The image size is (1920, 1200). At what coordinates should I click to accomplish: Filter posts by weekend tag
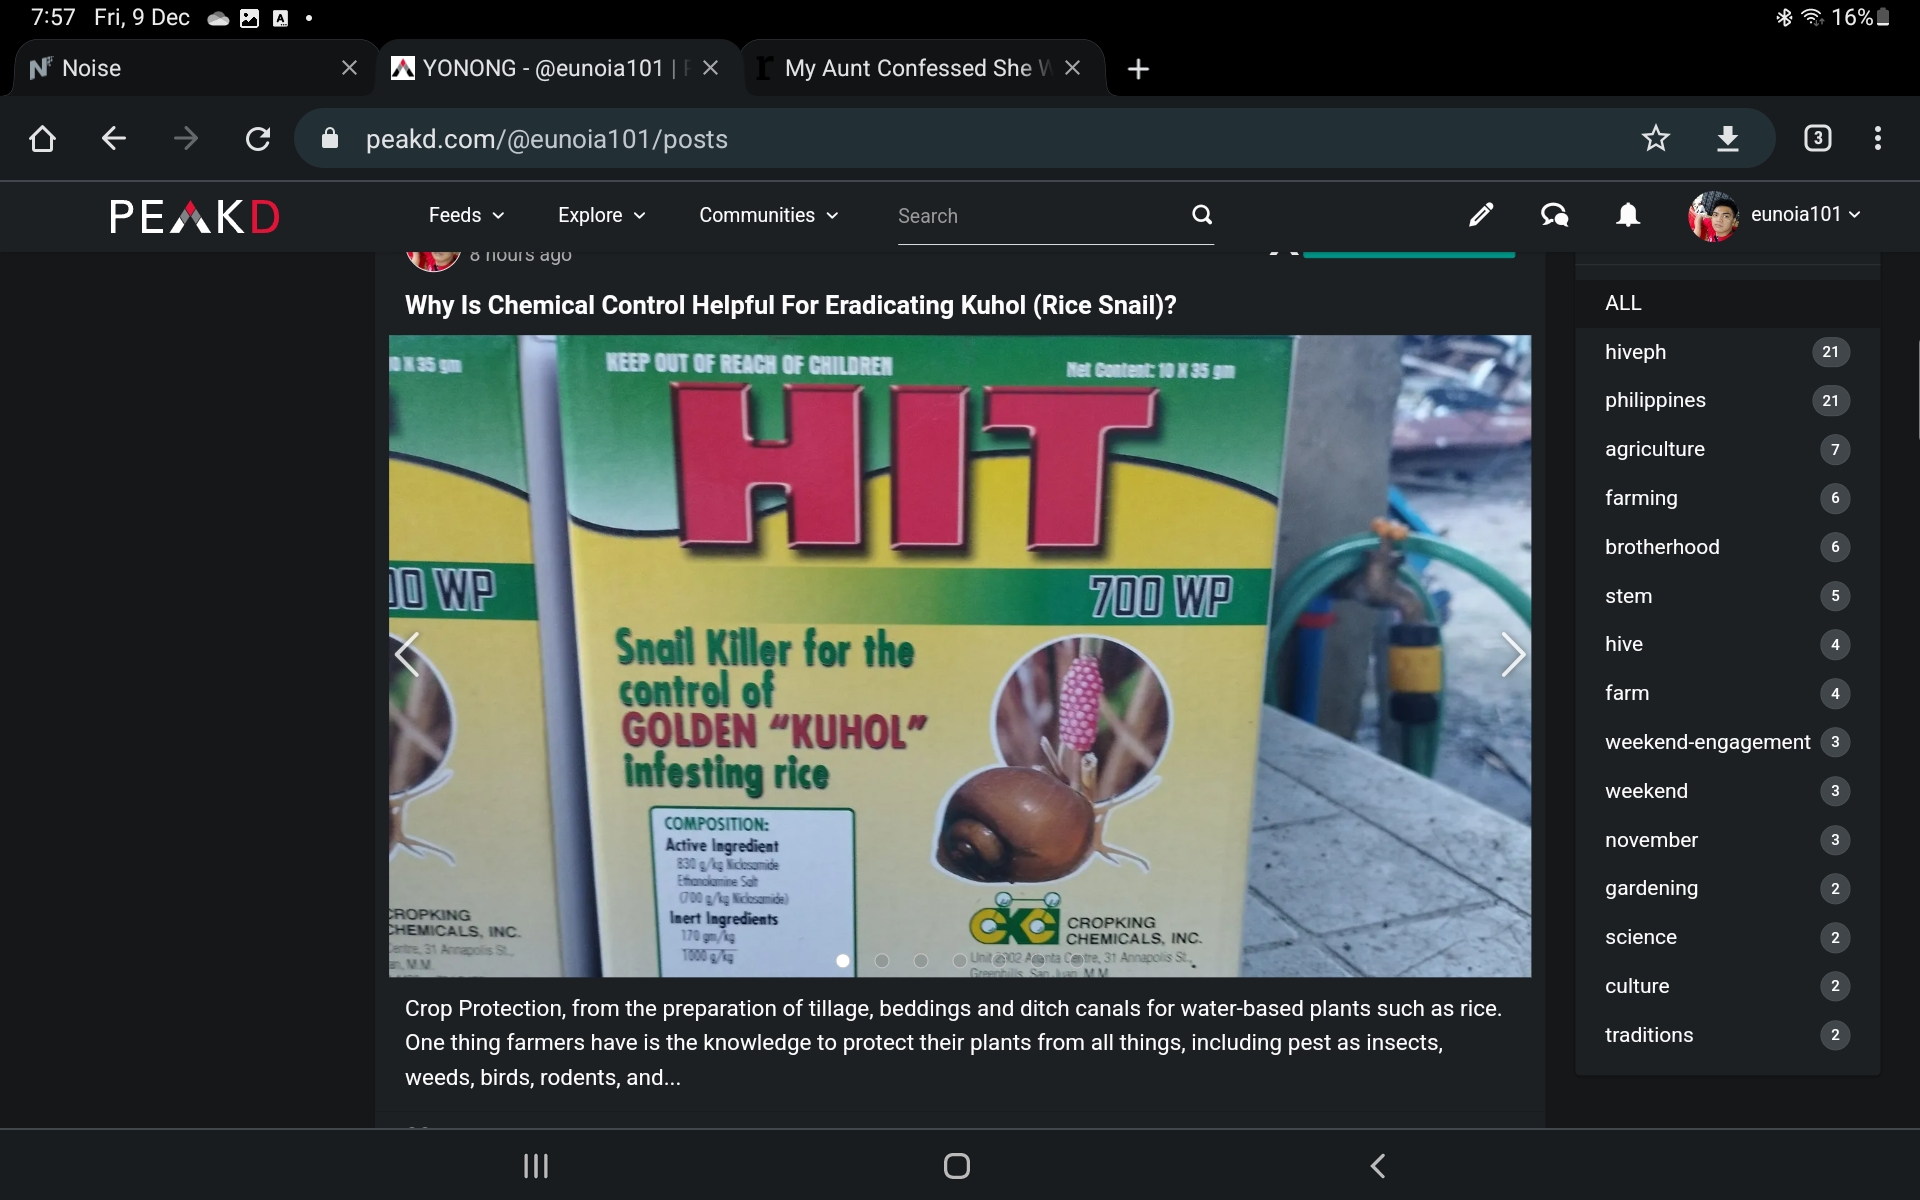coord(1727,791)
